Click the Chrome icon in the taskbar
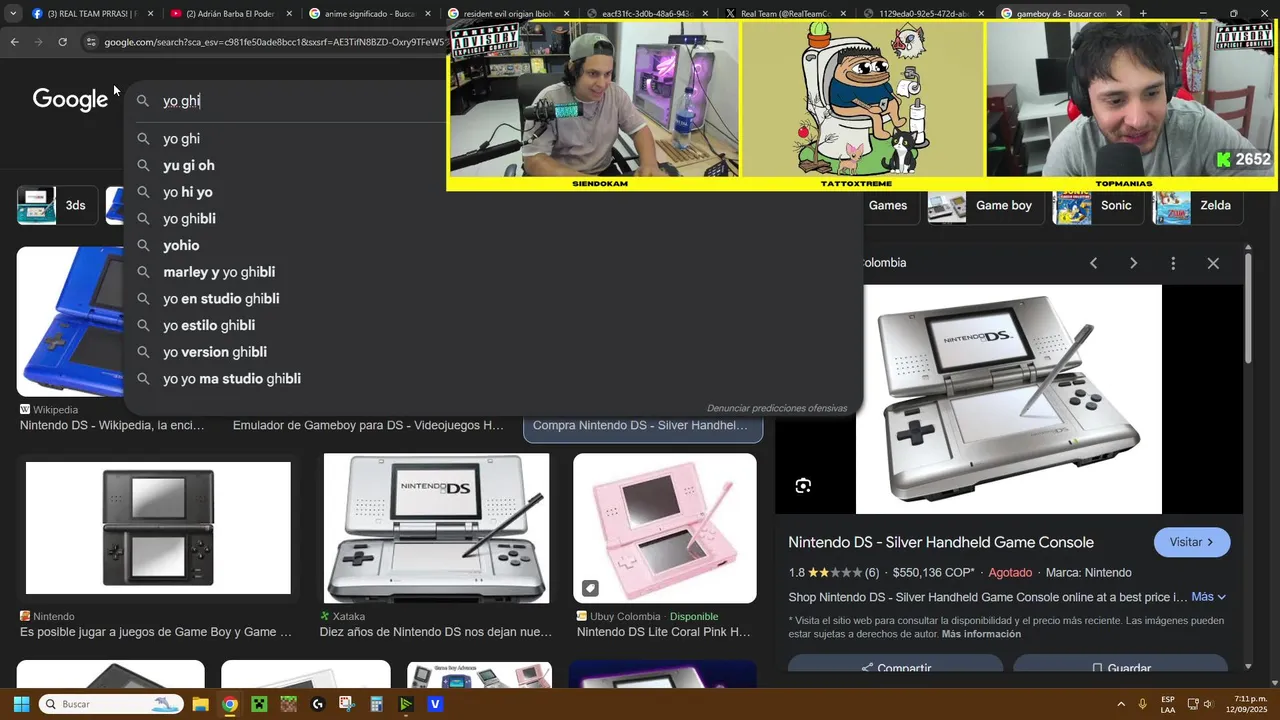The height and width of the screenshot is (720, 1280). 230,704
